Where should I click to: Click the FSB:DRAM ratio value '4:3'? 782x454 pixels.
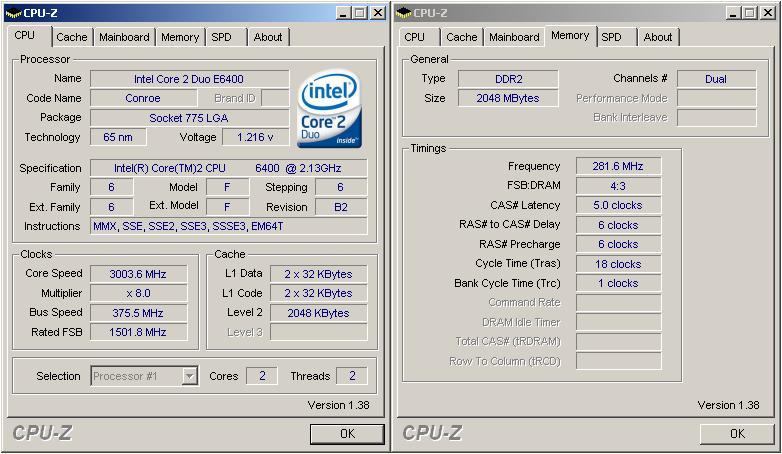tap(618, 186)
